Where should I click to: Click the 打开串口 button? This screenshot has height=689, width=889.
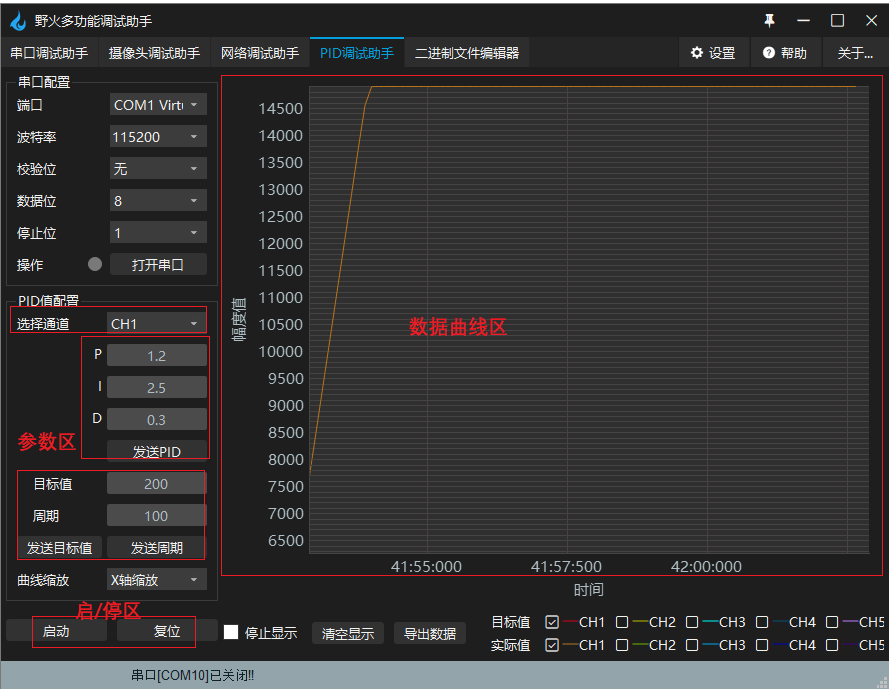158,265
